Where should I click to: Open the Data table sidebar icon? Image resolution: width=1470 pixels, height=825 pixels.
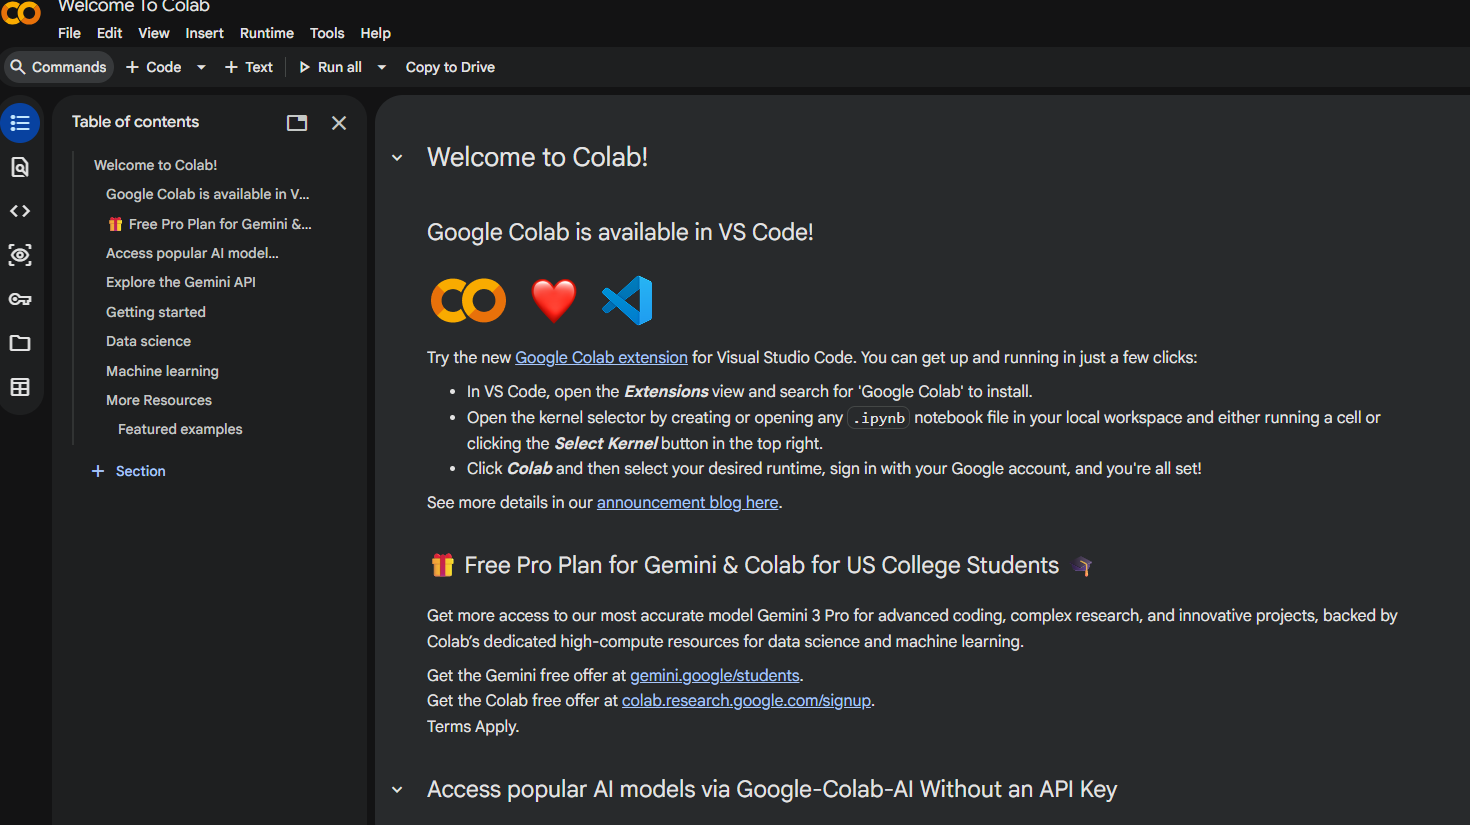(20, 387)
